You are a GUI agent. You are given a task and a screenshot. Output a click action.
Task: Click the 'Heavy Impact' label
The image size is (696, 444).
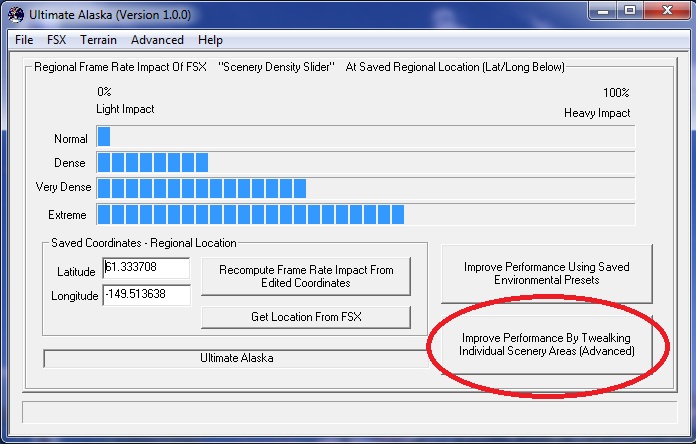pyautogui.click(x=597, y=113)
